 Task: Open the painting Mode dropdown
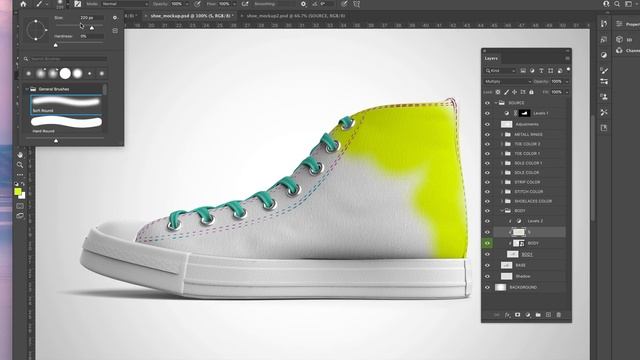point(124,4)
